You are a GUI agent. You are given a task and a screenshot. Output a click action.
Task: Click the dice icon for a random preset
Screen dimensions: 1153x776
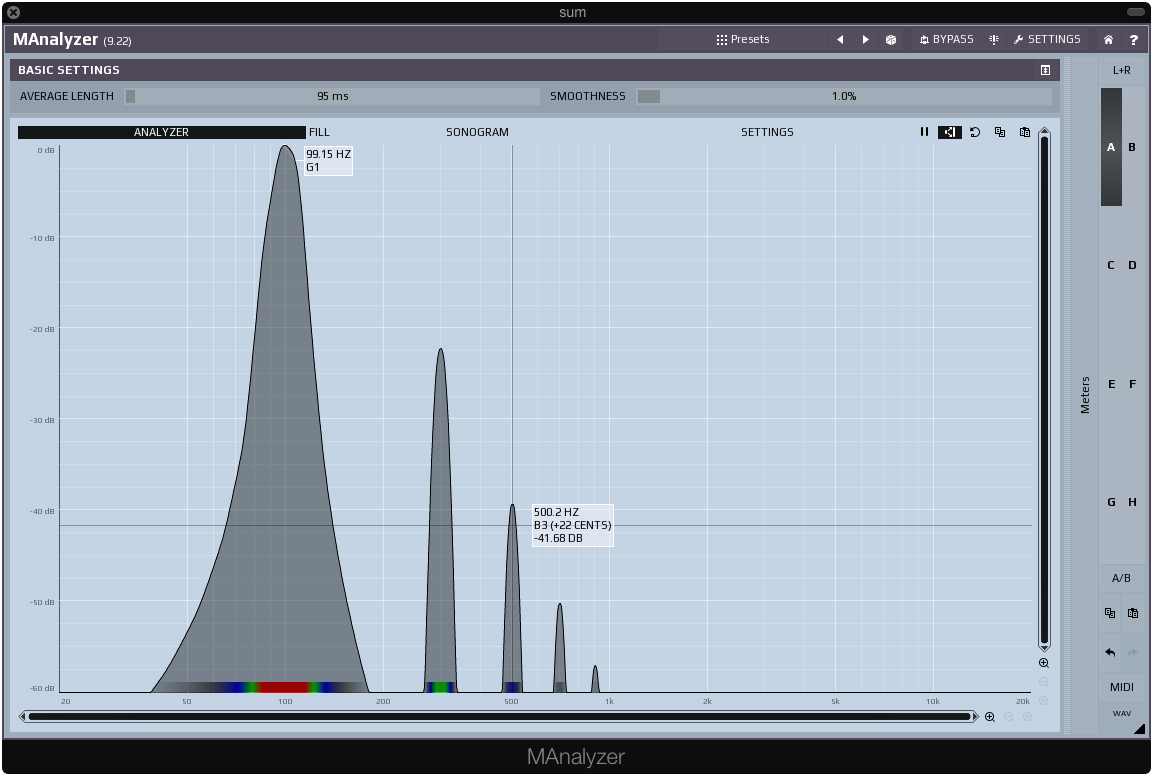pos(890,40)
